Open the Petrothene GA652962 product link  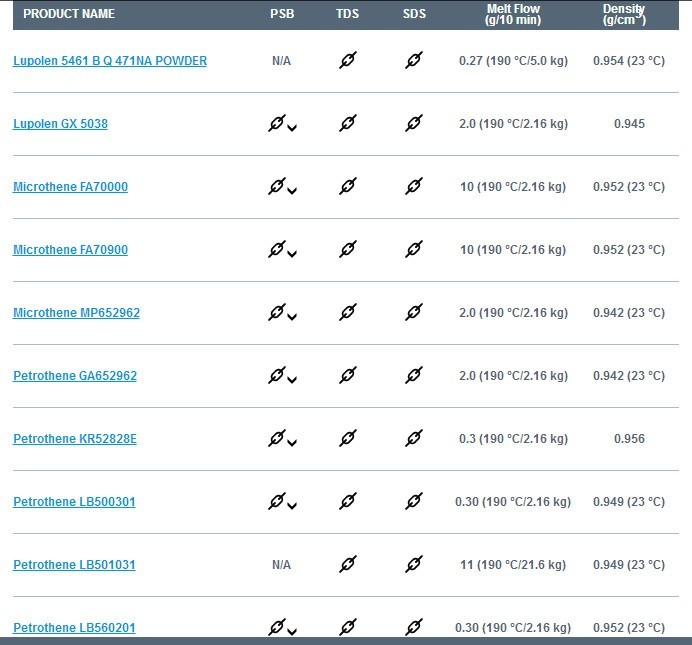75,376
